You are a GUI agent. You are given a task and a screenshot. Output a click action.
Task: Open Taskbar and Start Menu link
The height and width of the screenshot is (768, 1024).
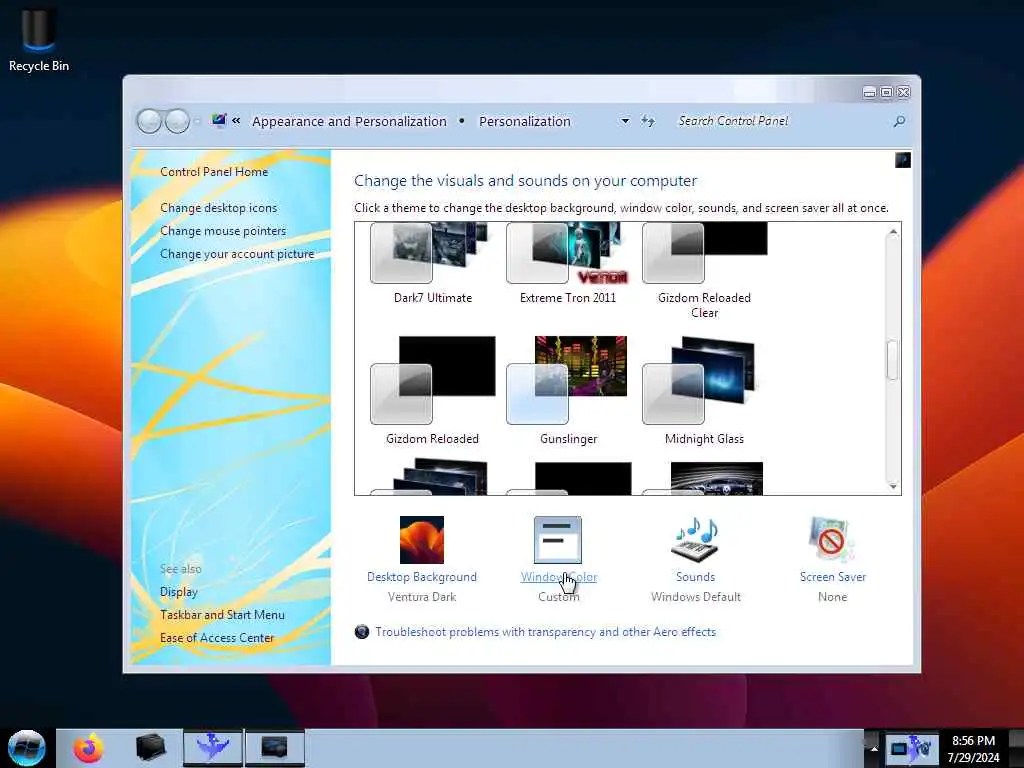[222, 615]
